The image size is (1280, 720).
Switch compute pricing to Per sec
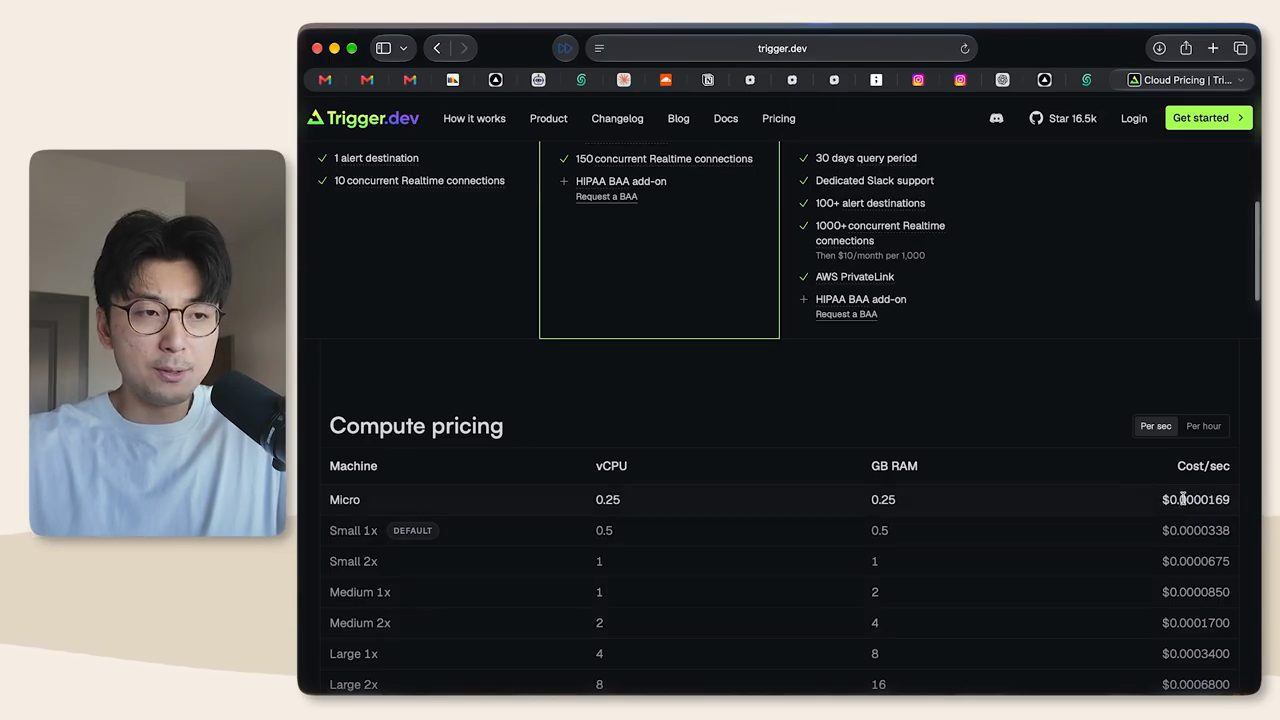pos(1156,426)
